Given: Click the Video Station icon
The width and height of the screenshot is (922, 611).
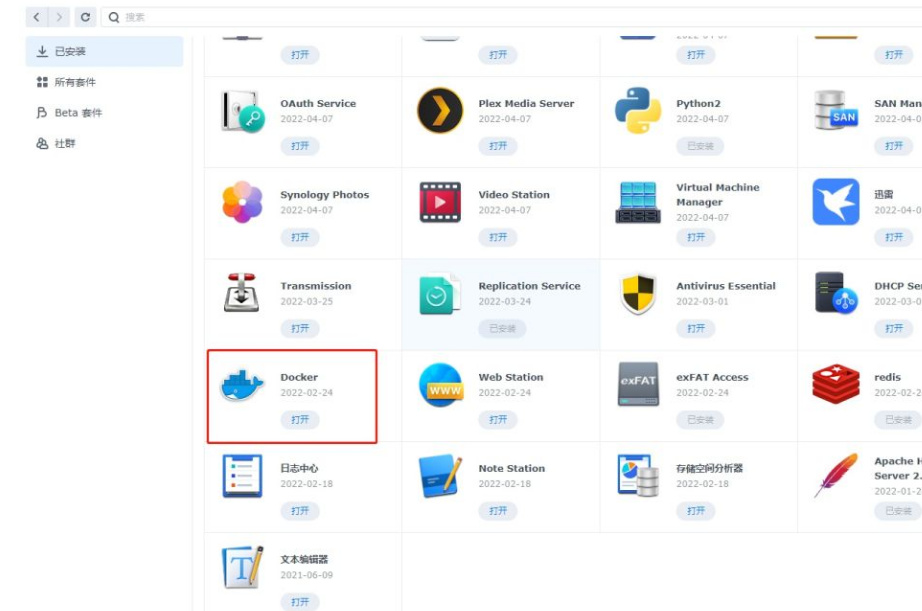Looking at the screenshot, I should 440,202.
